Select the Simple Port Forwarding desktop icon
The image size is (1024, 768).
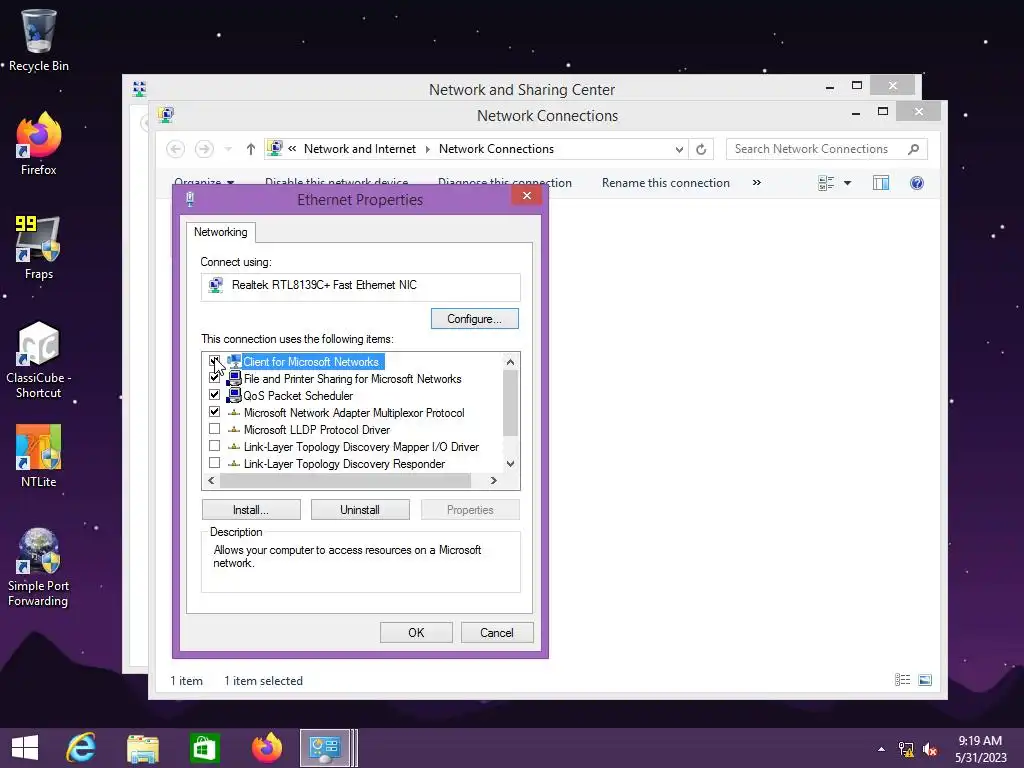39,567
